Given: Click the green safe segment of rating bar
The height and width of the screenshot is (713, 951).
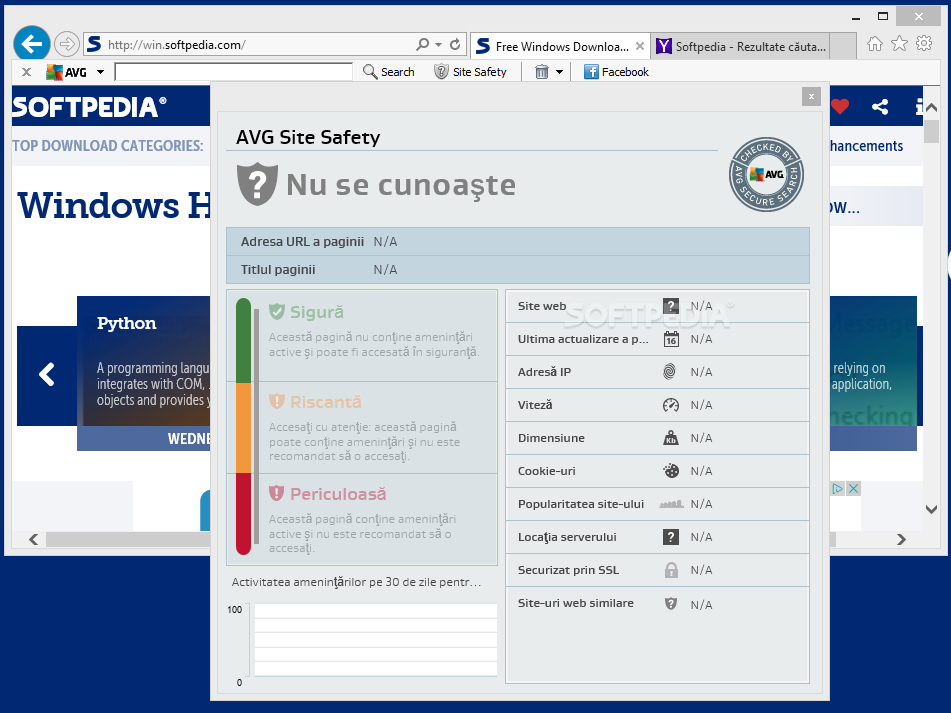Looking at the screenshot, I should click(243, 341).
